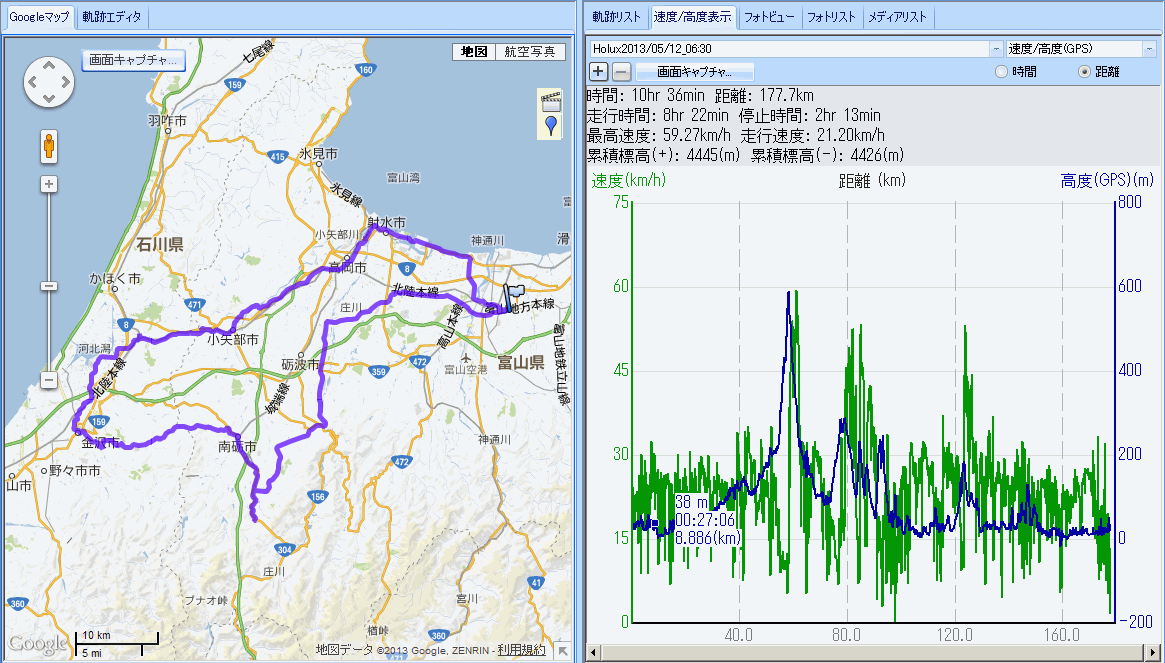1165x663 pixels.
Task: Open the 利用規約 link on the map
Action: point(522,650)
